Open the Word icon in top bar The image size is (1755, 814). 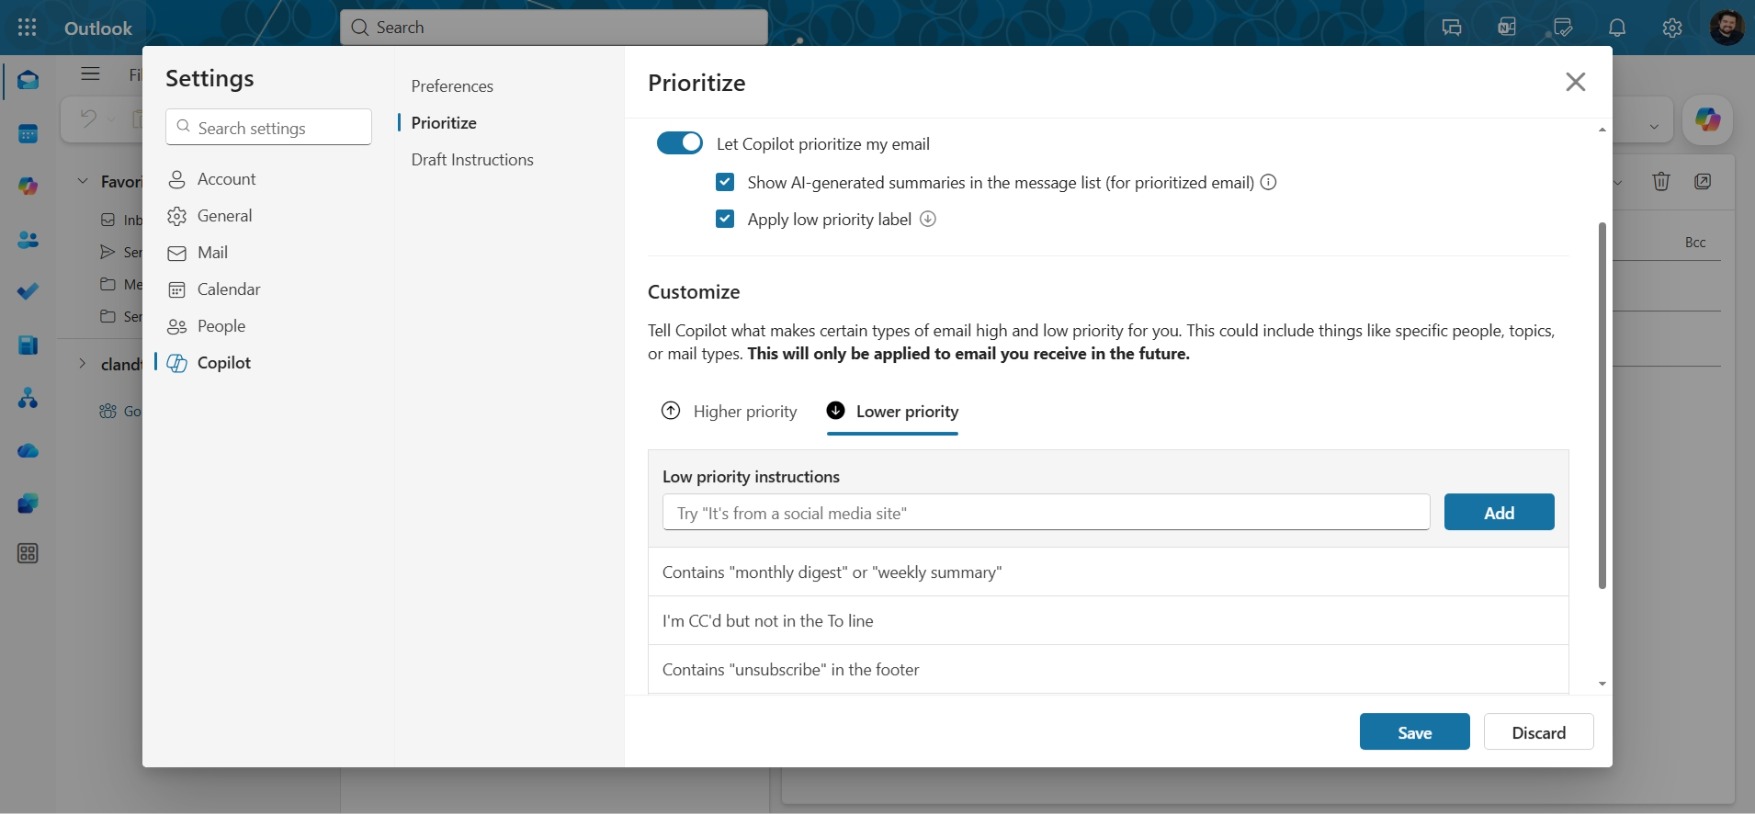1507,28
